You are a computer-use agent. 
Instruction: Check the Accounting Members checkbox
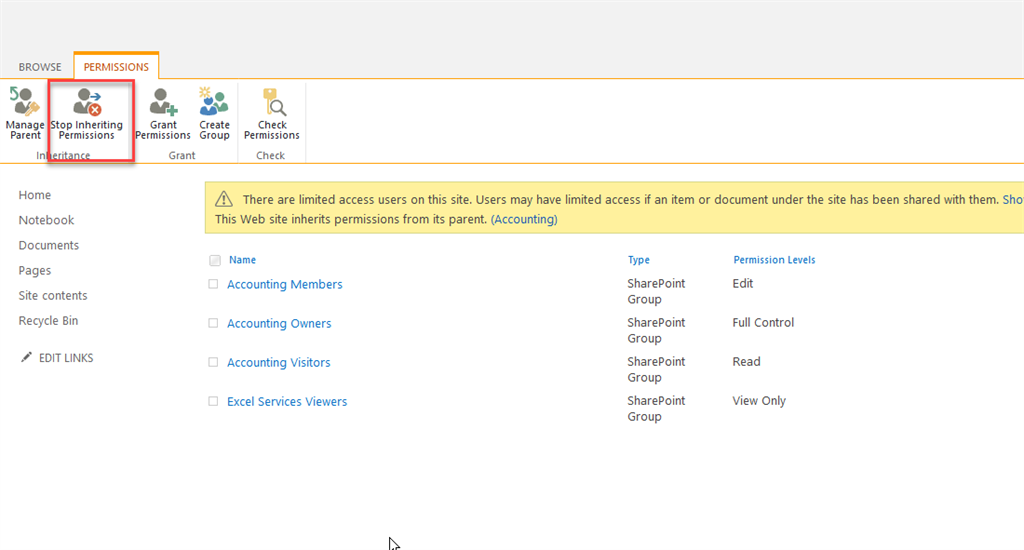point(213,284)
